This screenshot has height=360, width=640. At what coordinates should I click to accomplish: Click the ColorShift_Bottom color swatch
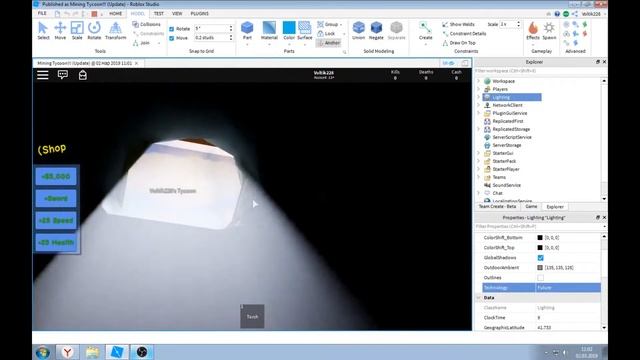[540, 238]
